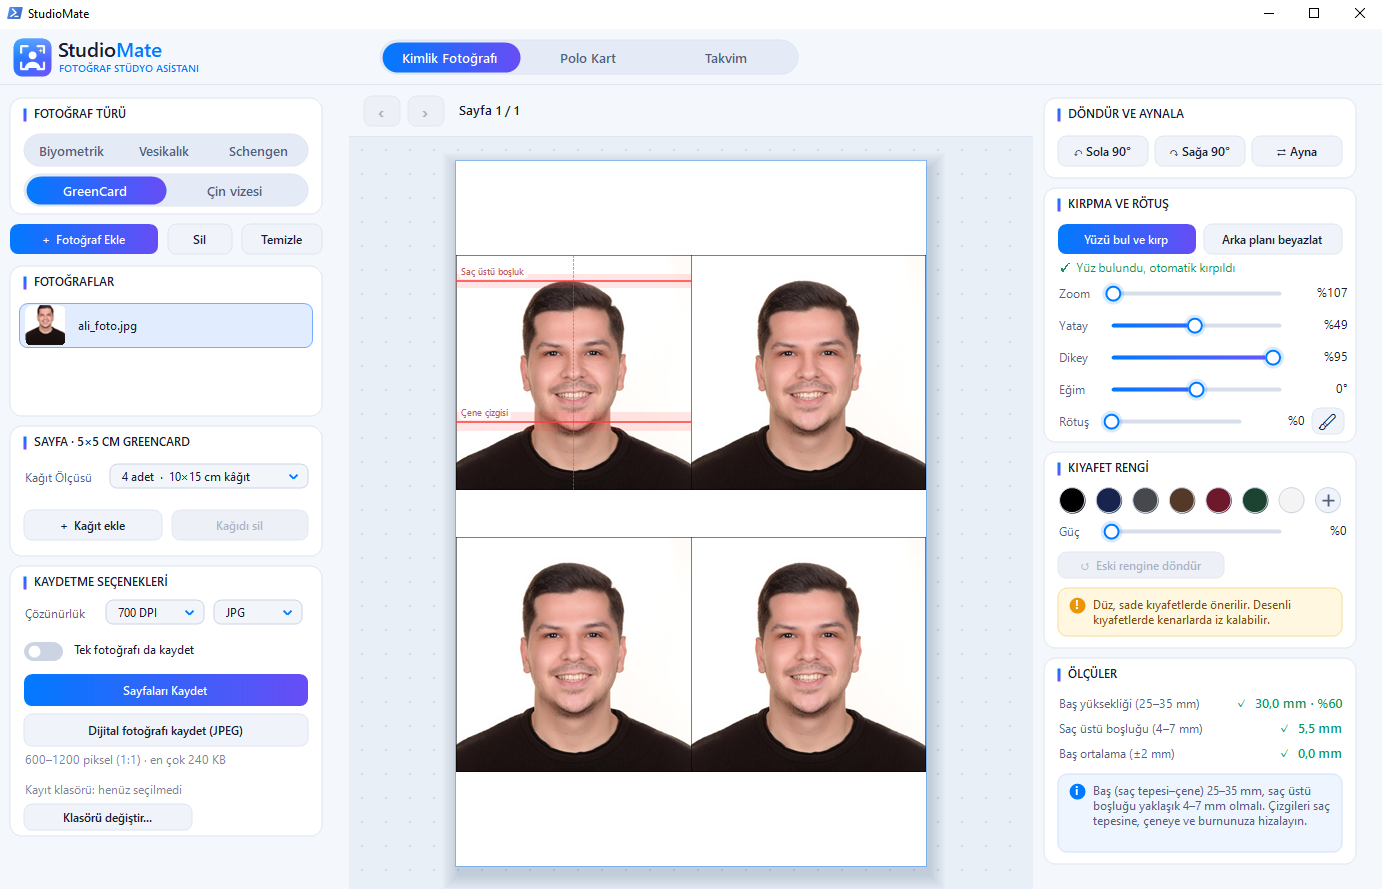Click 'Yüzü bul ve kırp' button
Screen dimensions: 1382x889
(x=1126, y=240)
